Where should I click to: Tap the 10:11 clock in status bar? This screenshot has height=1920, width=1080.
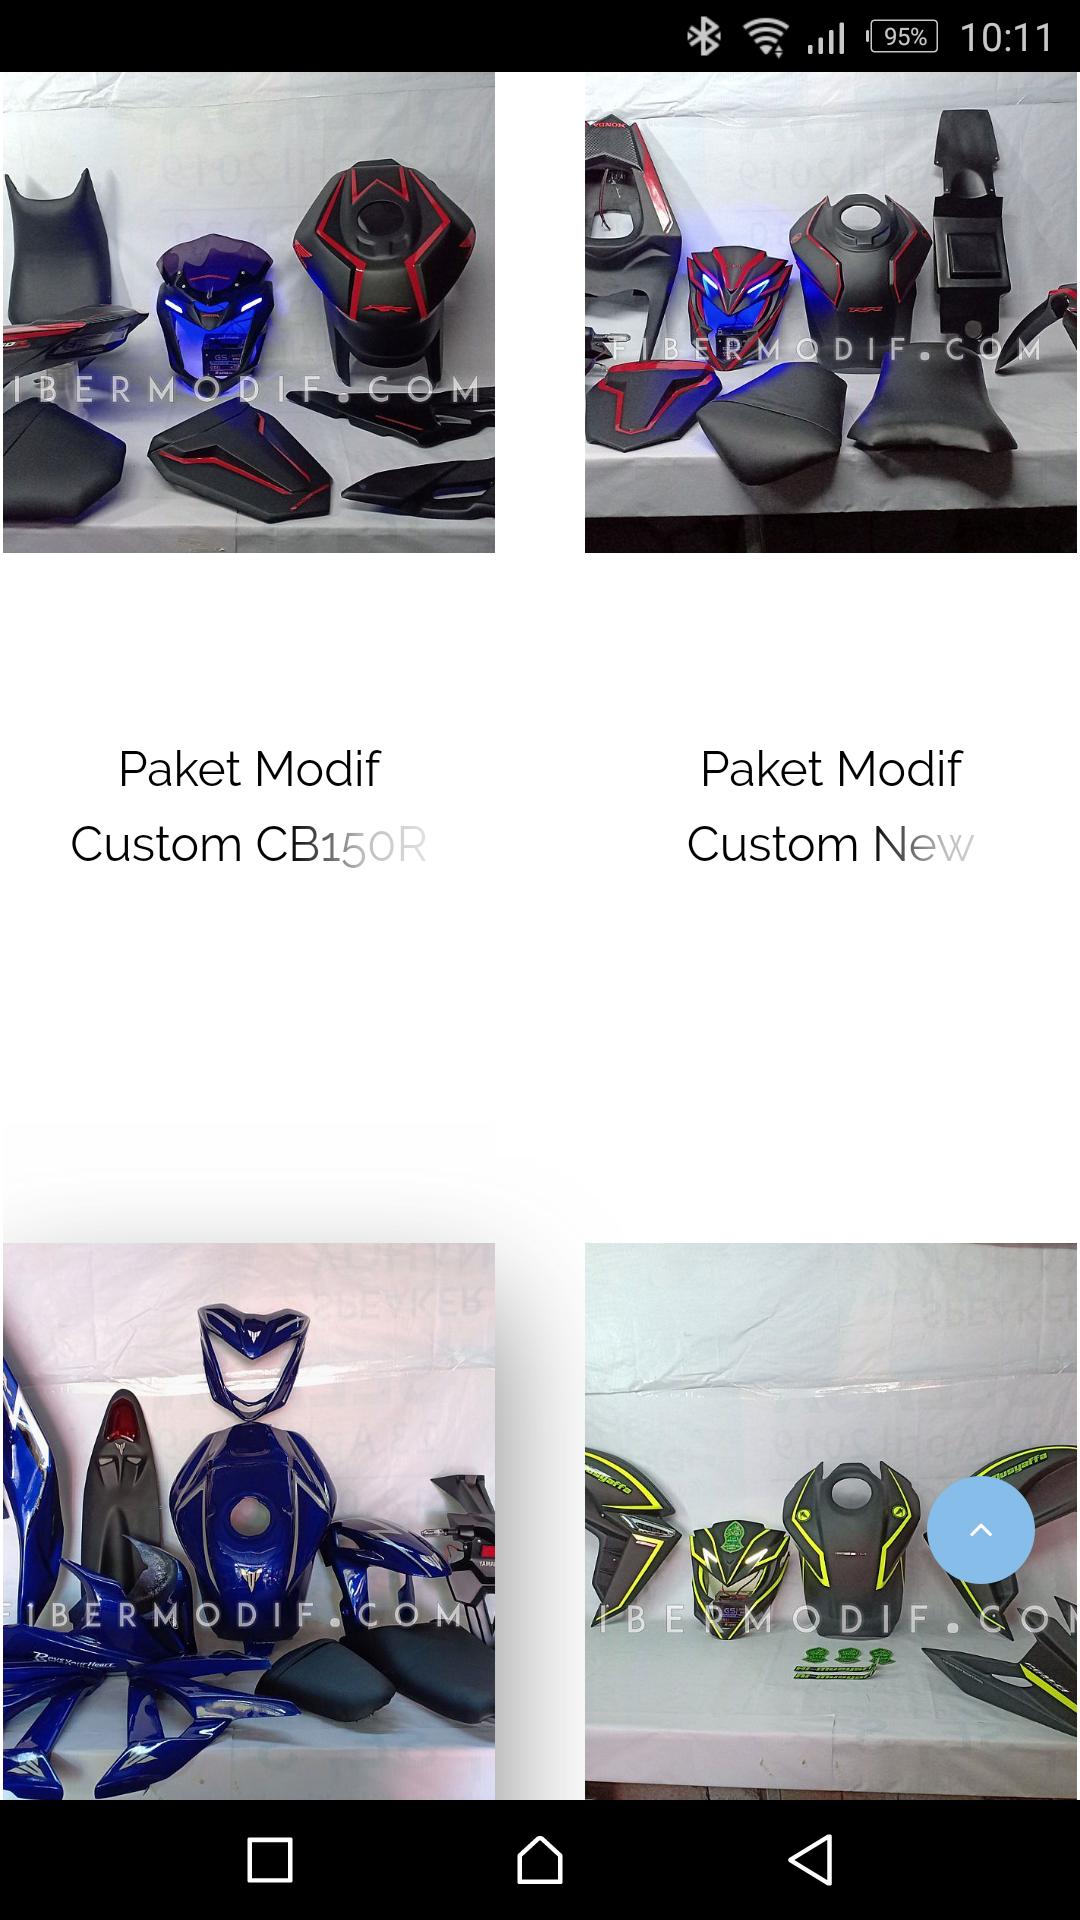point(1006,38)
